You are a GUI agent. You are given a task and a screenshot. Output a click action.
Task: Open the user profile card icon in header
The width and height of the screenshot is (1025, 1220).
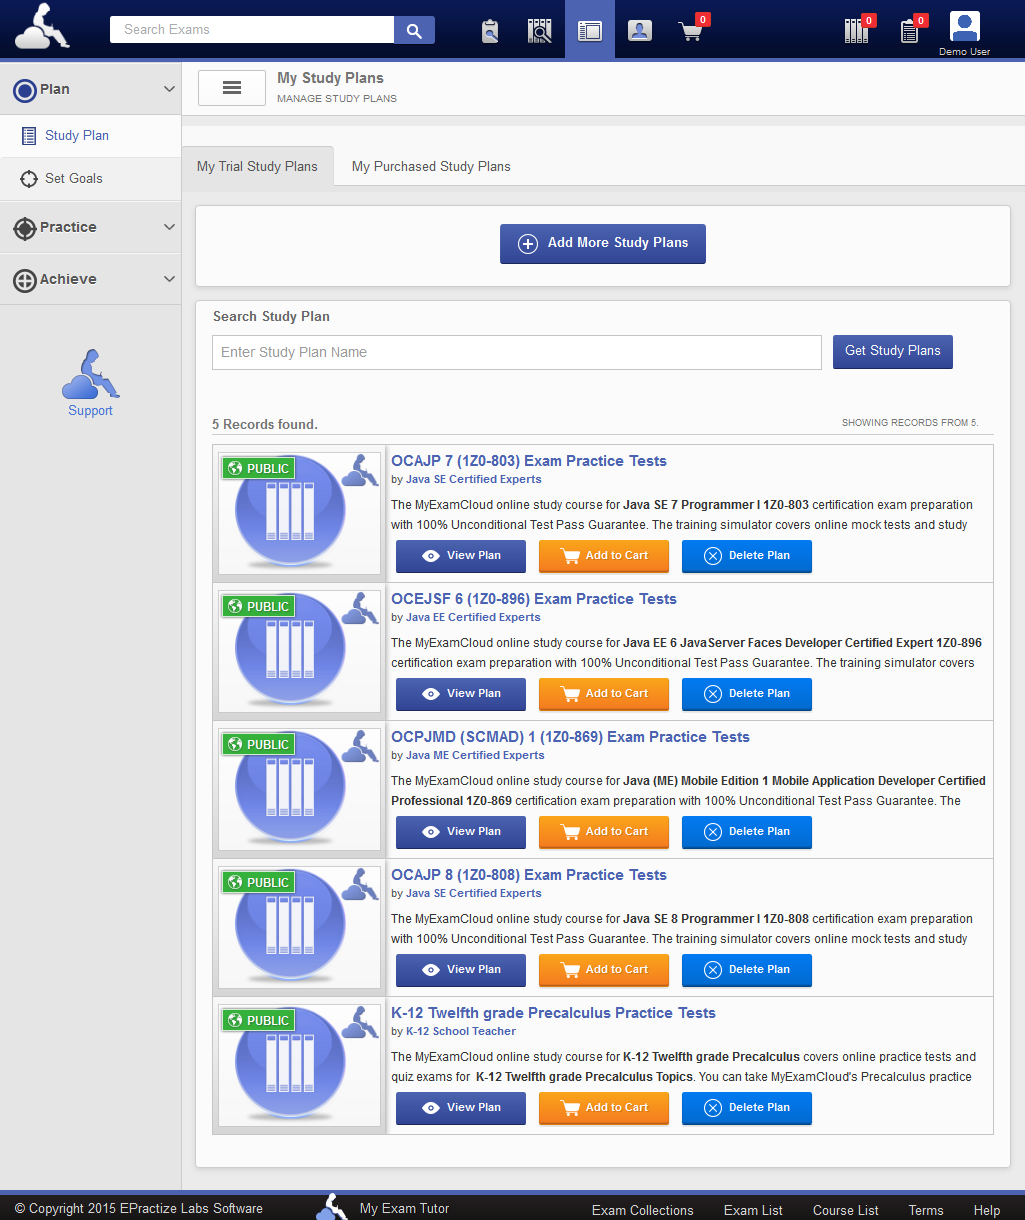640,31
